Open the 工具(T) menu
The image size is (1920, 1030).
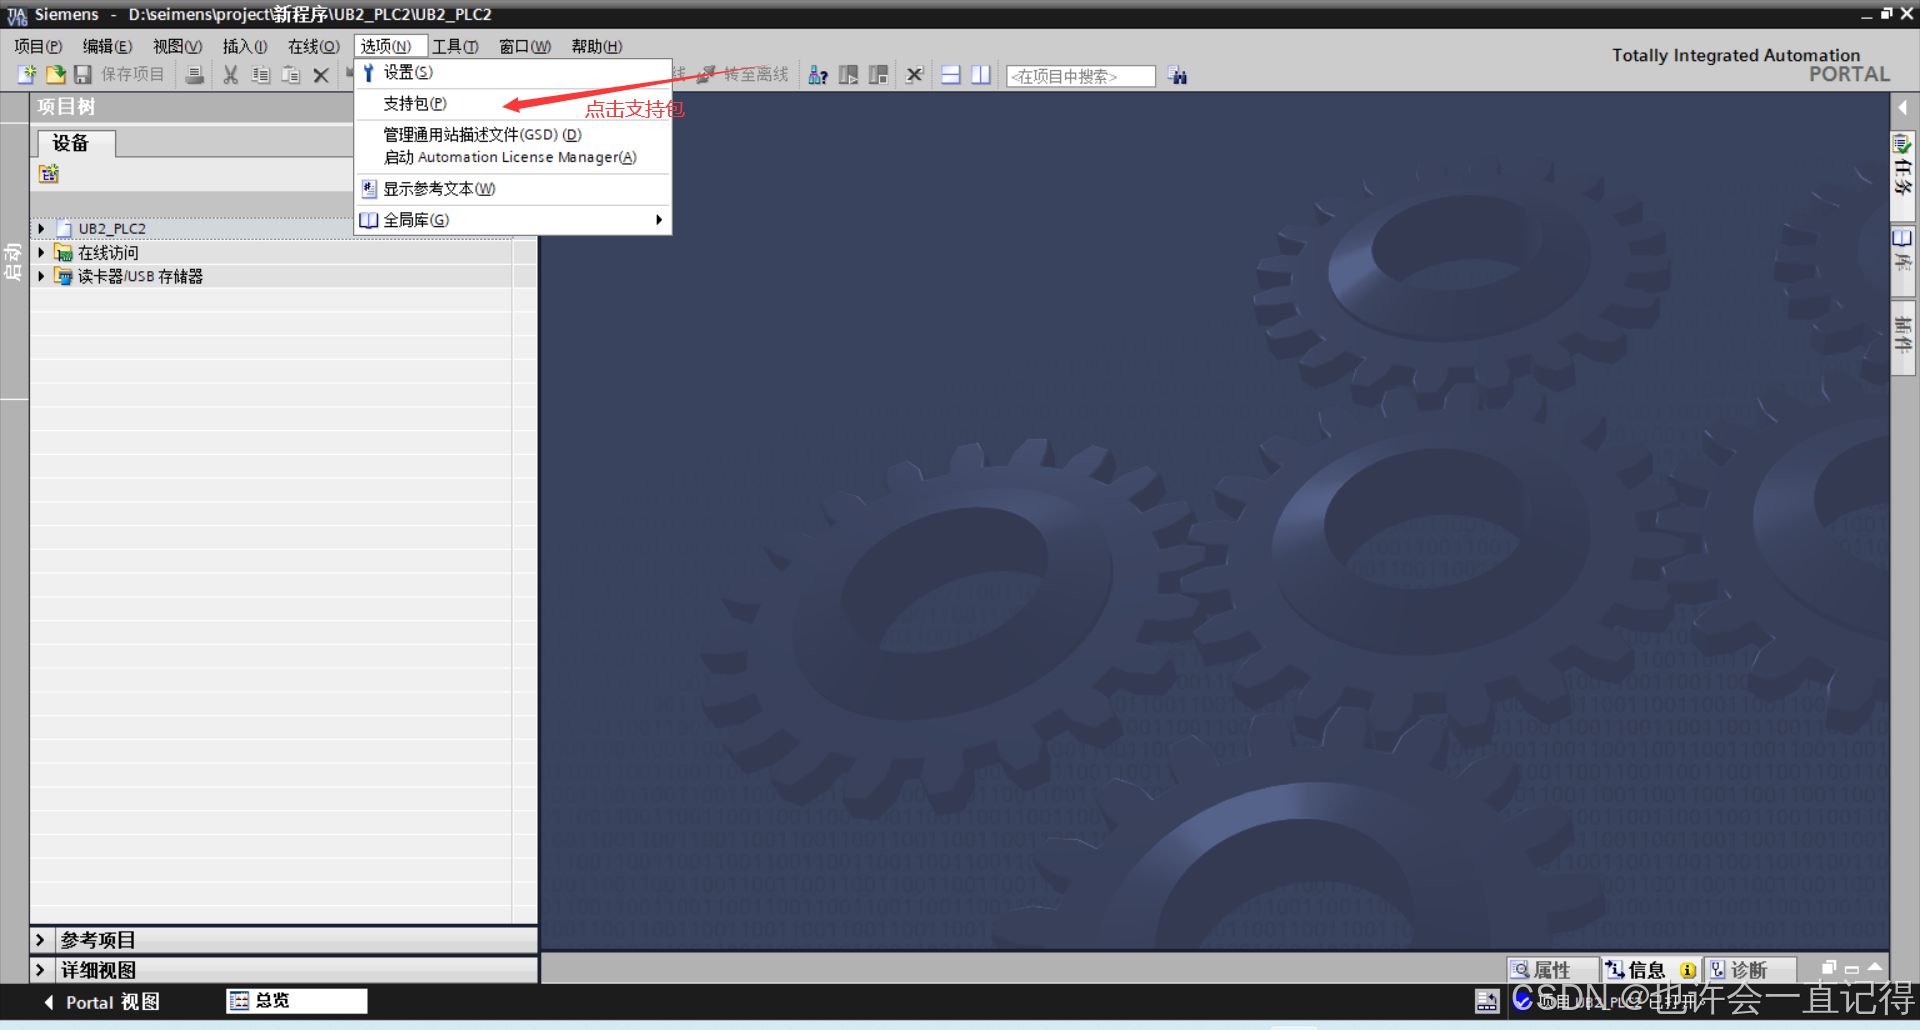(x=455, y=46)
